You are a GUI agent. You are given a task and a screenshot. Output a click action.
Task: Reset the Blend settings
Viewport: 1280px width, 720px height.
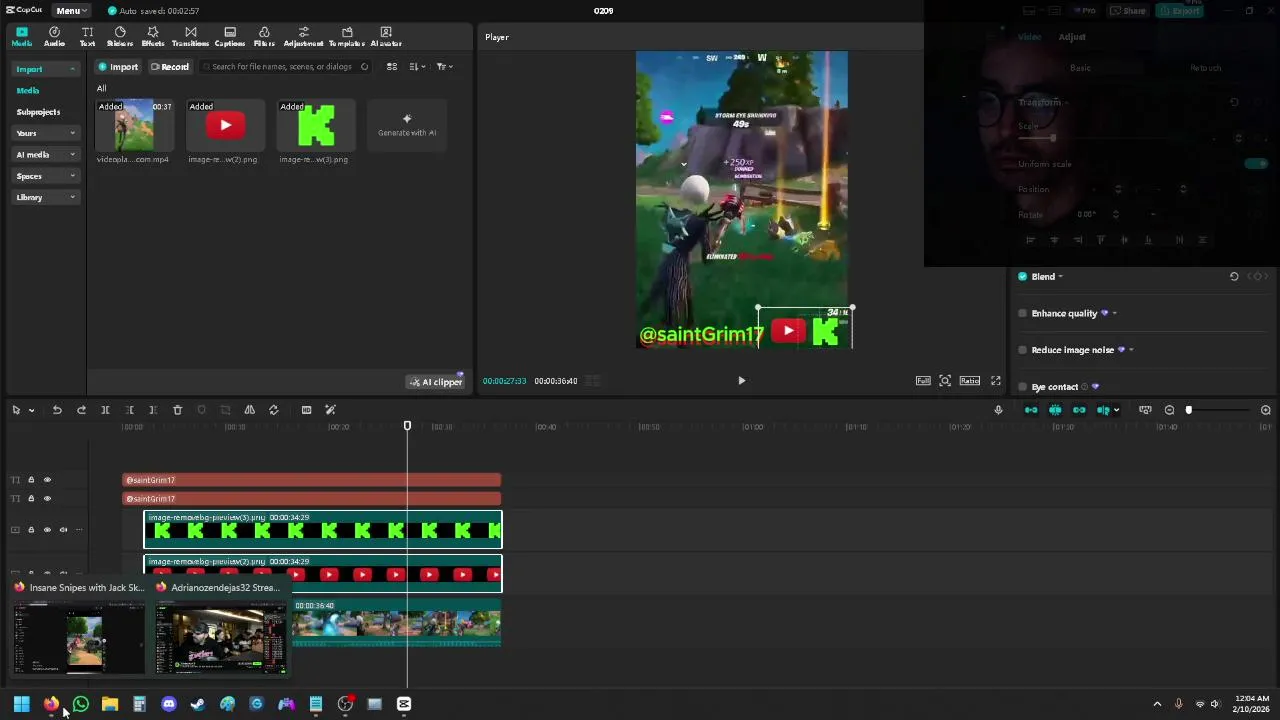[x=1234, y=277]
